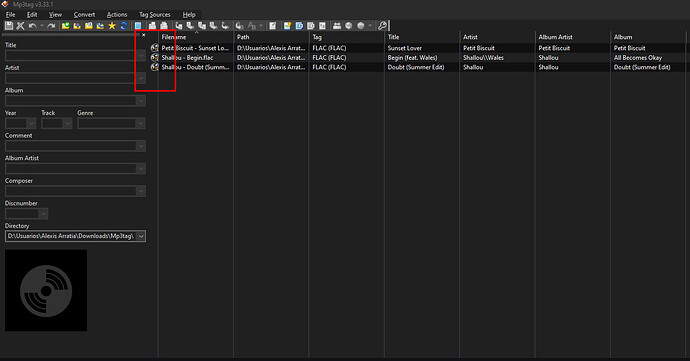Expand the Composer field dropdown
The height and width of the screenshot is (361, 690).
coord(141,191)
